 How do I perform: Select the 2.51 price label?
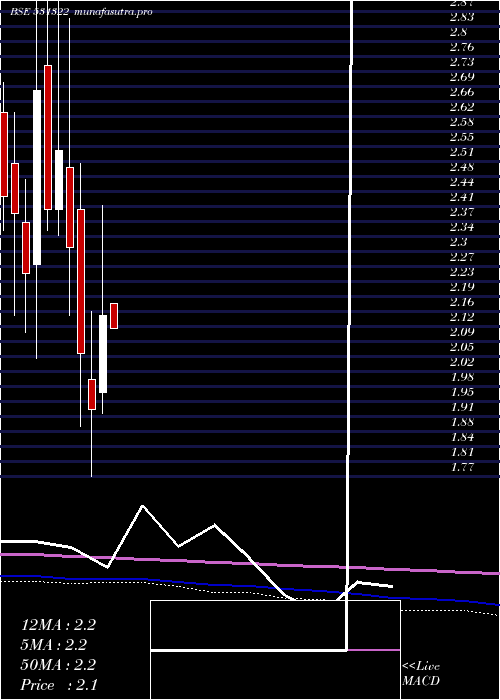(x=461, y=152)
